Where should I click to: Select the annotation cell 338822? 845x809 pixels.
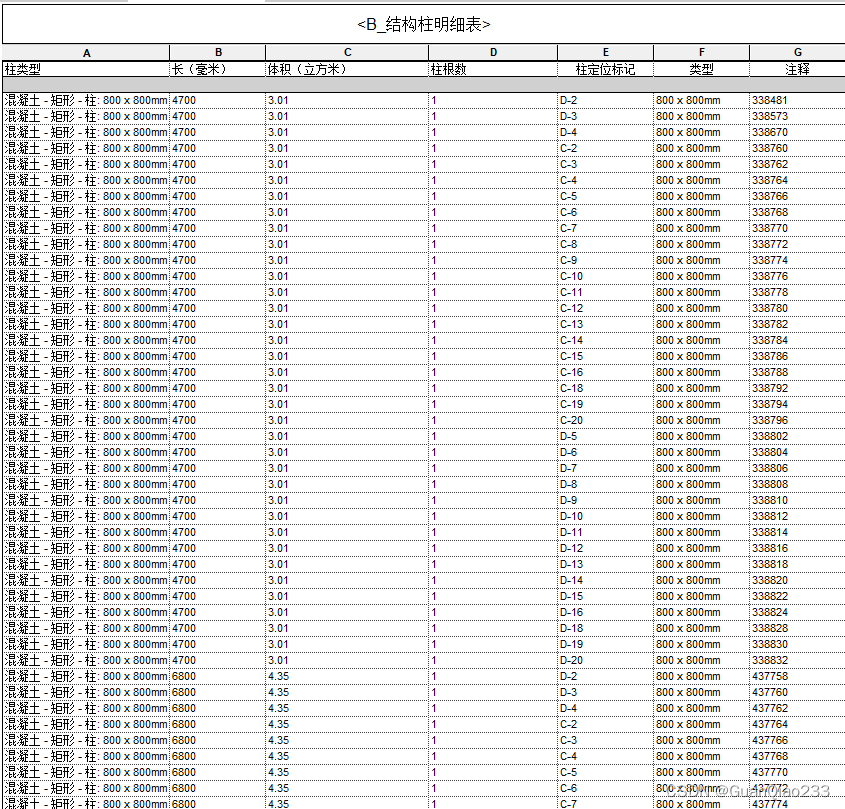[x=798, y=596]
